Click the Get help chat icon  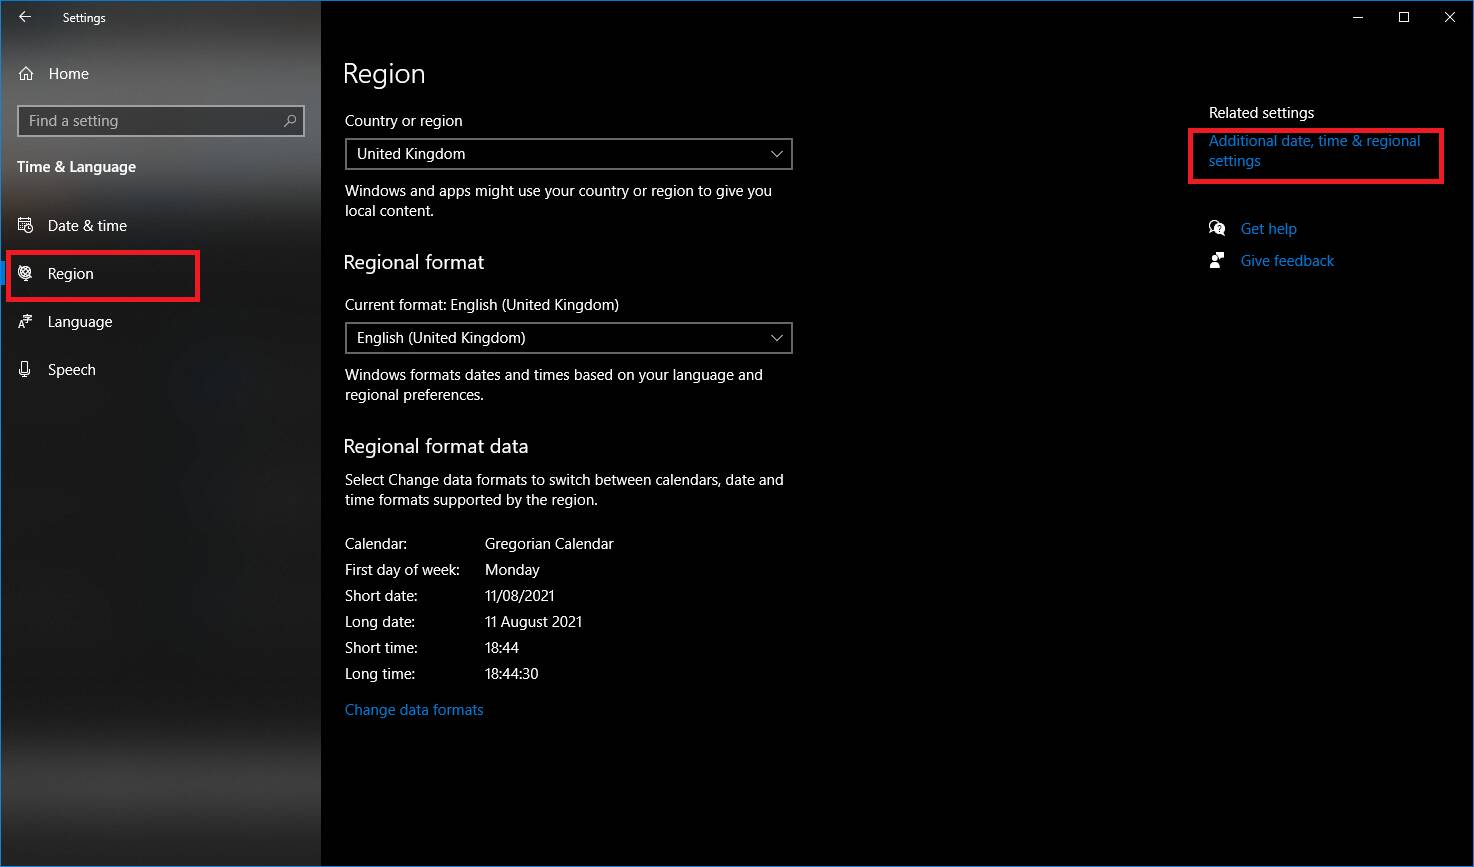click(1217, 229)
